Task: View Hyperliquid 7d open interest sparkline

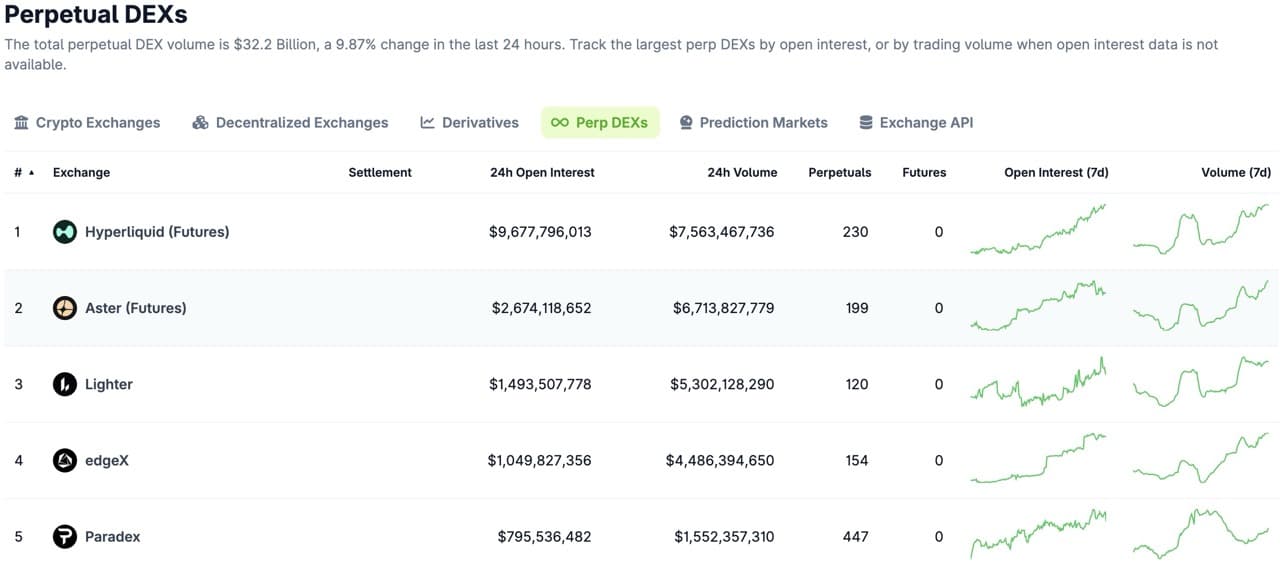Action: [x=1038, y=230]
